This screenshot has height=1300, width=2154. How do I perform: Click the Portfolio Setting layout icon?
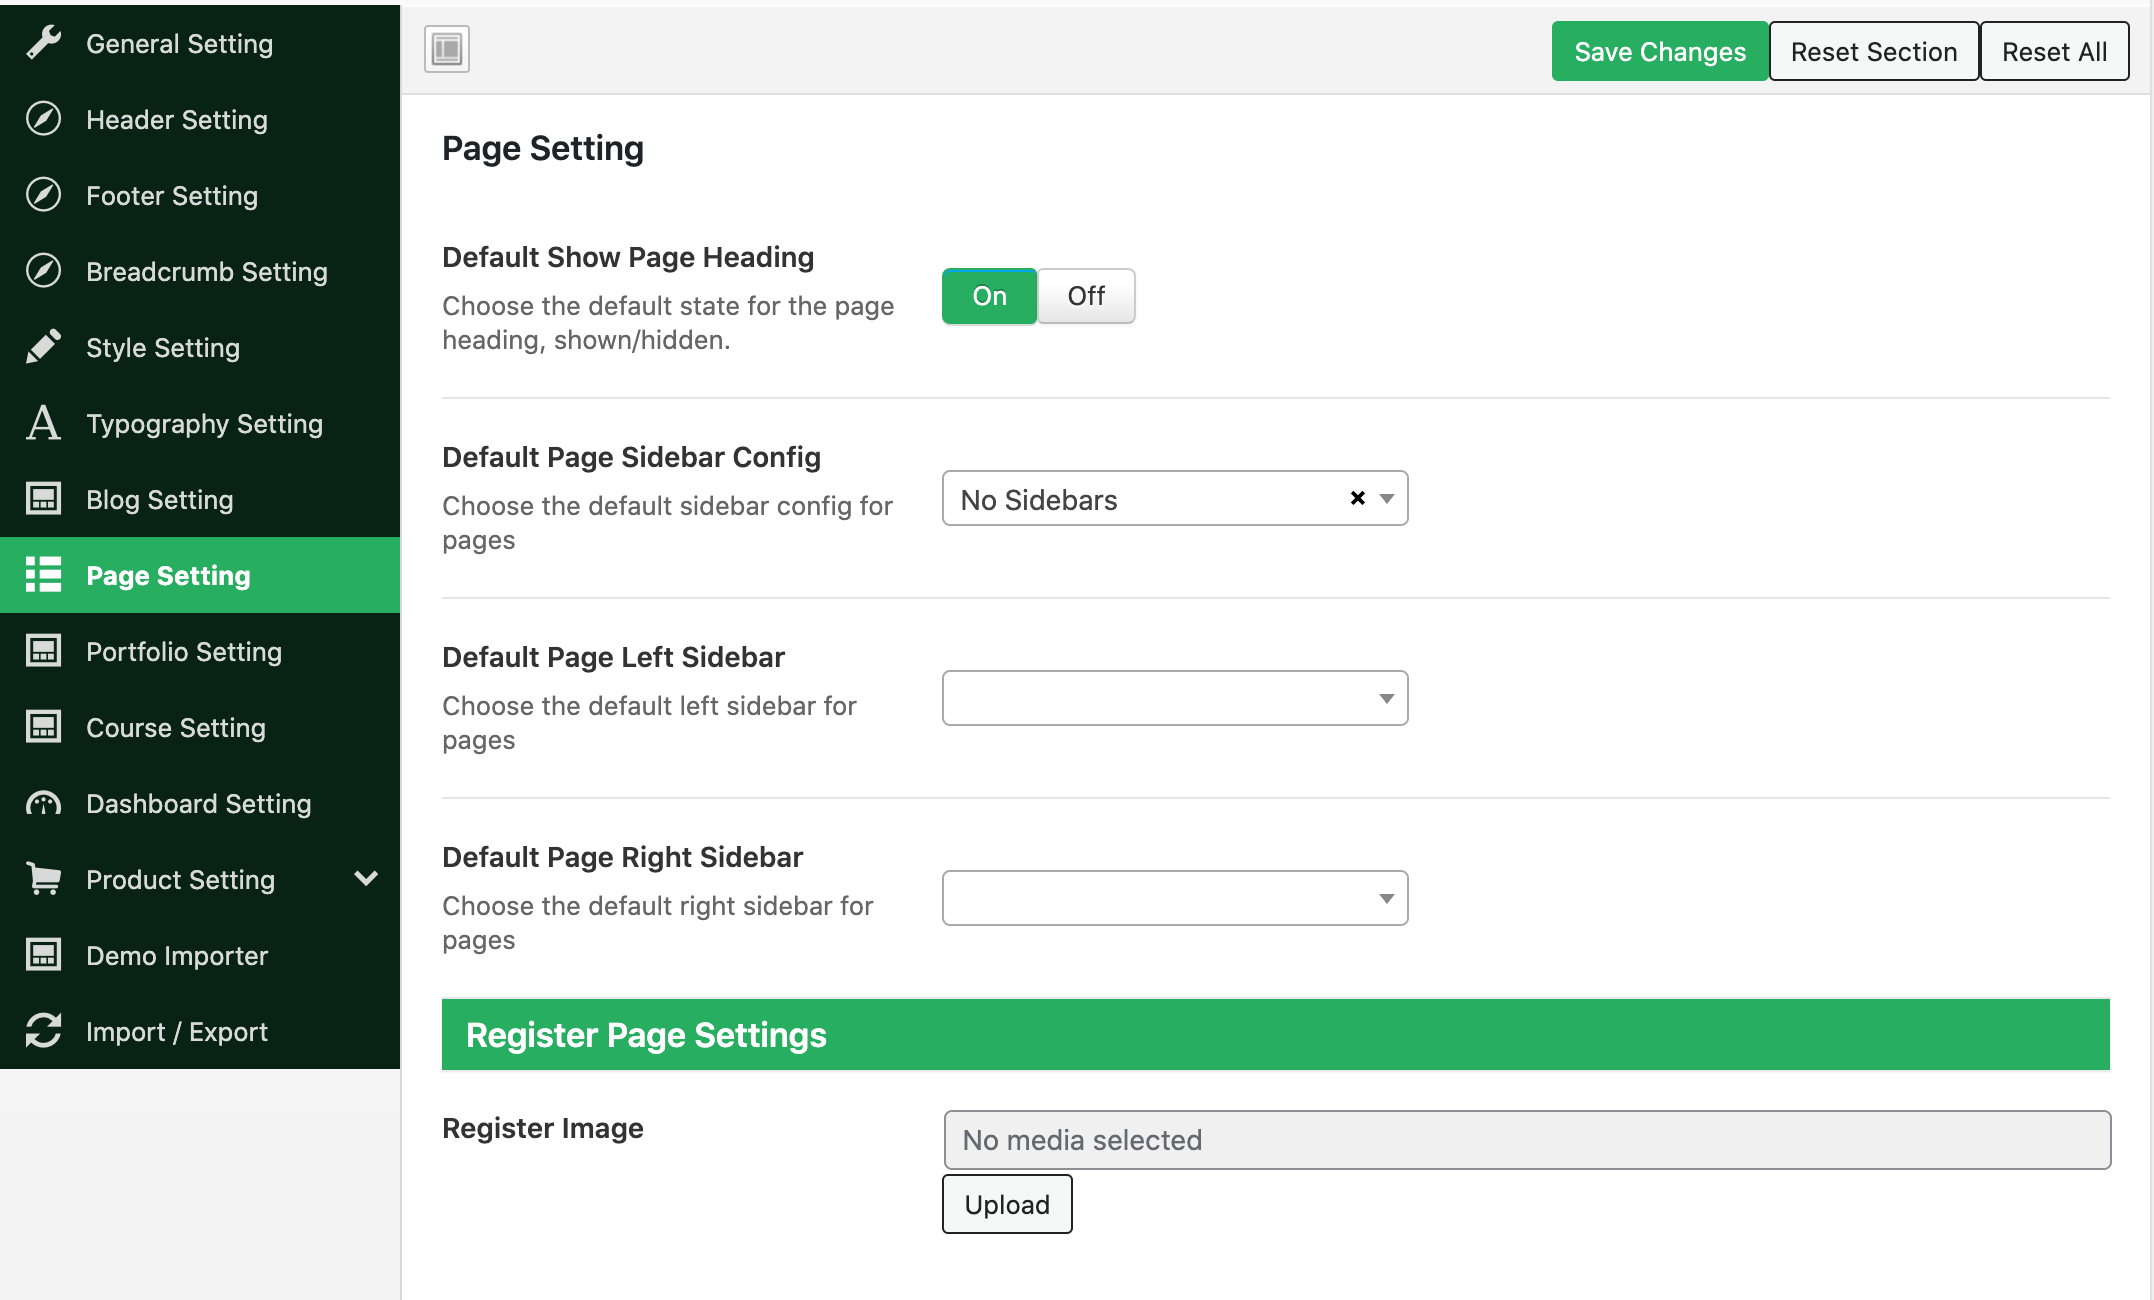point(43,651)
